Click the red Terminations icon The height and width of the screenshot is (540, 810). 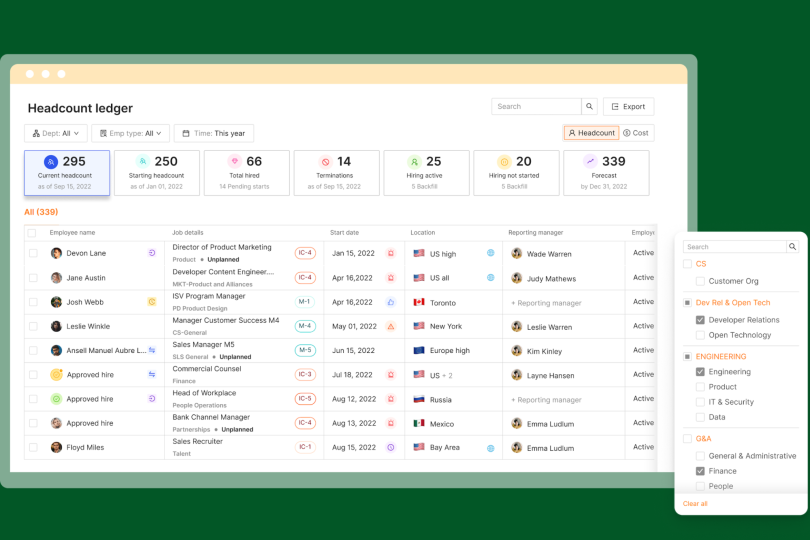tap(325, 162)
